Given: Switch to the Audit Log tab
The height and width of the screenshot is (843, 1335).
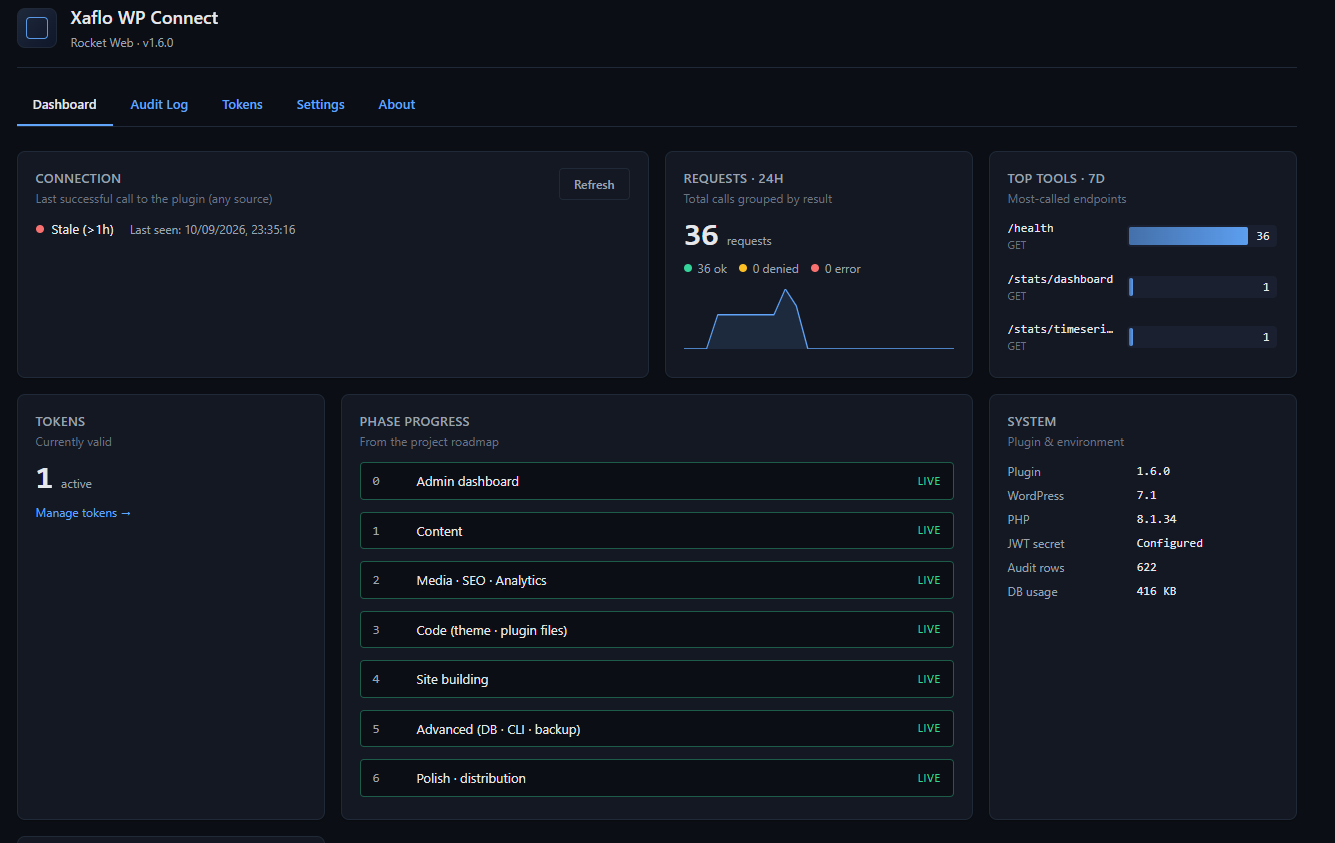Looking at the screenshot, I should click(159, 104).
